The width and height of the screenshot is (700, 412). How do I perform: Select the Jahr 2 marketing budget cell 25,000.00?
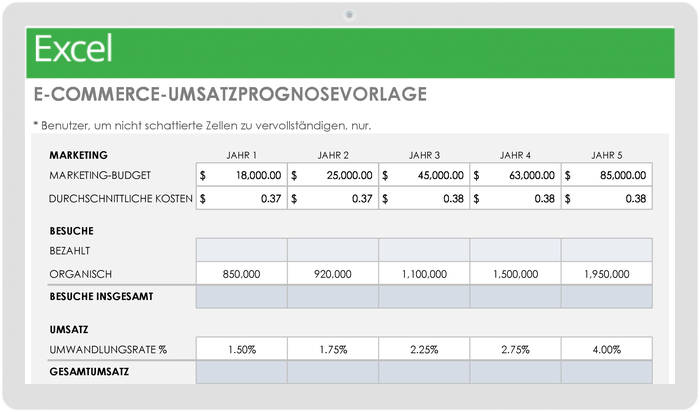point(333,175)
